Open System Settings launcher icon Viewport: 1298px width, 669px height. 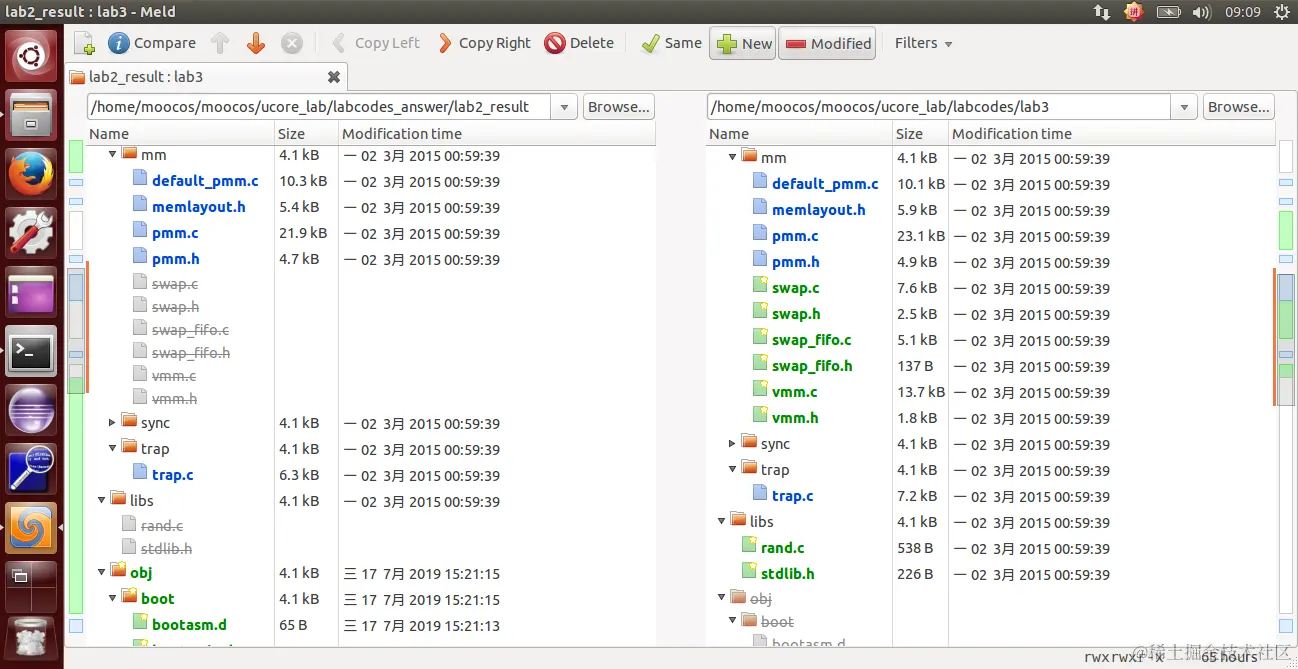coord(32,233)
